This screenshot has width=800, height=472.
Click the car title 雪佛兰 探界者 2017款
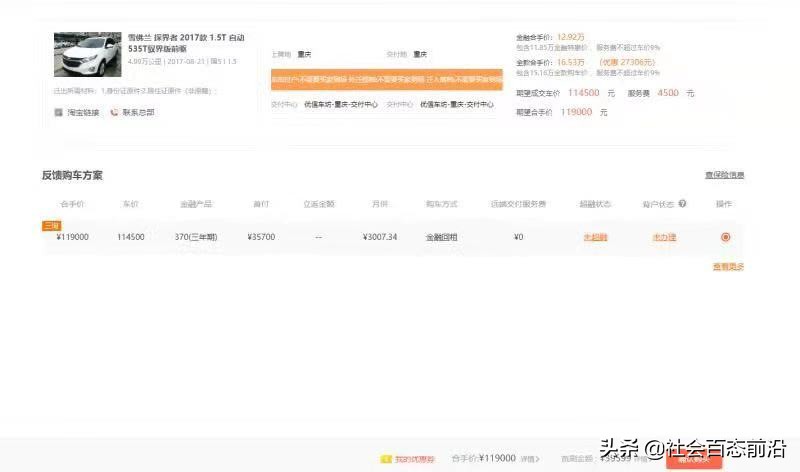pyautogui.click(x=186, y=43)
